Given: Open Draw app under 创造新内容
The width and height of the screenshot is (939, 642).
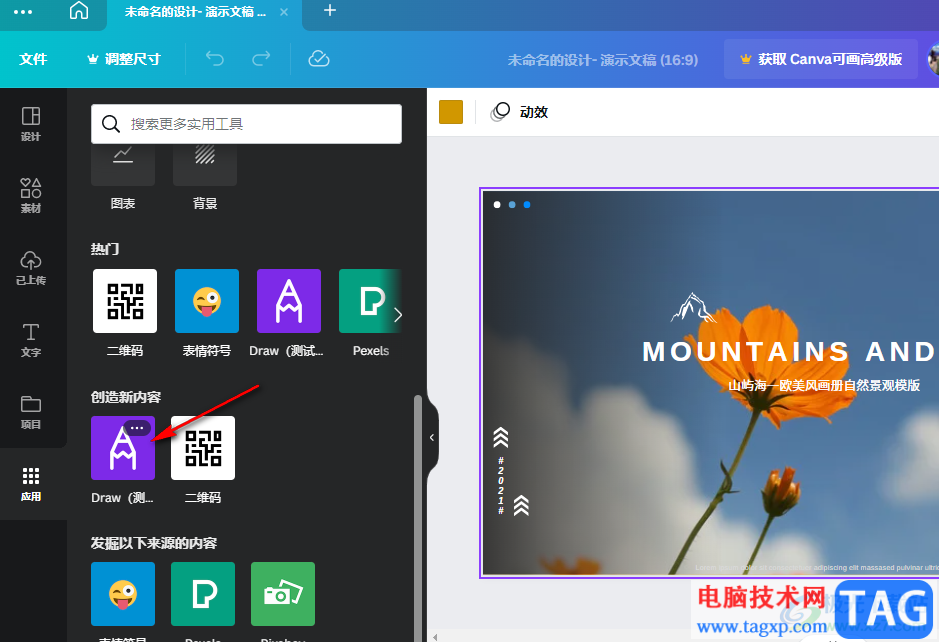Looking at the screenshot, I should (x=123, y=448).
